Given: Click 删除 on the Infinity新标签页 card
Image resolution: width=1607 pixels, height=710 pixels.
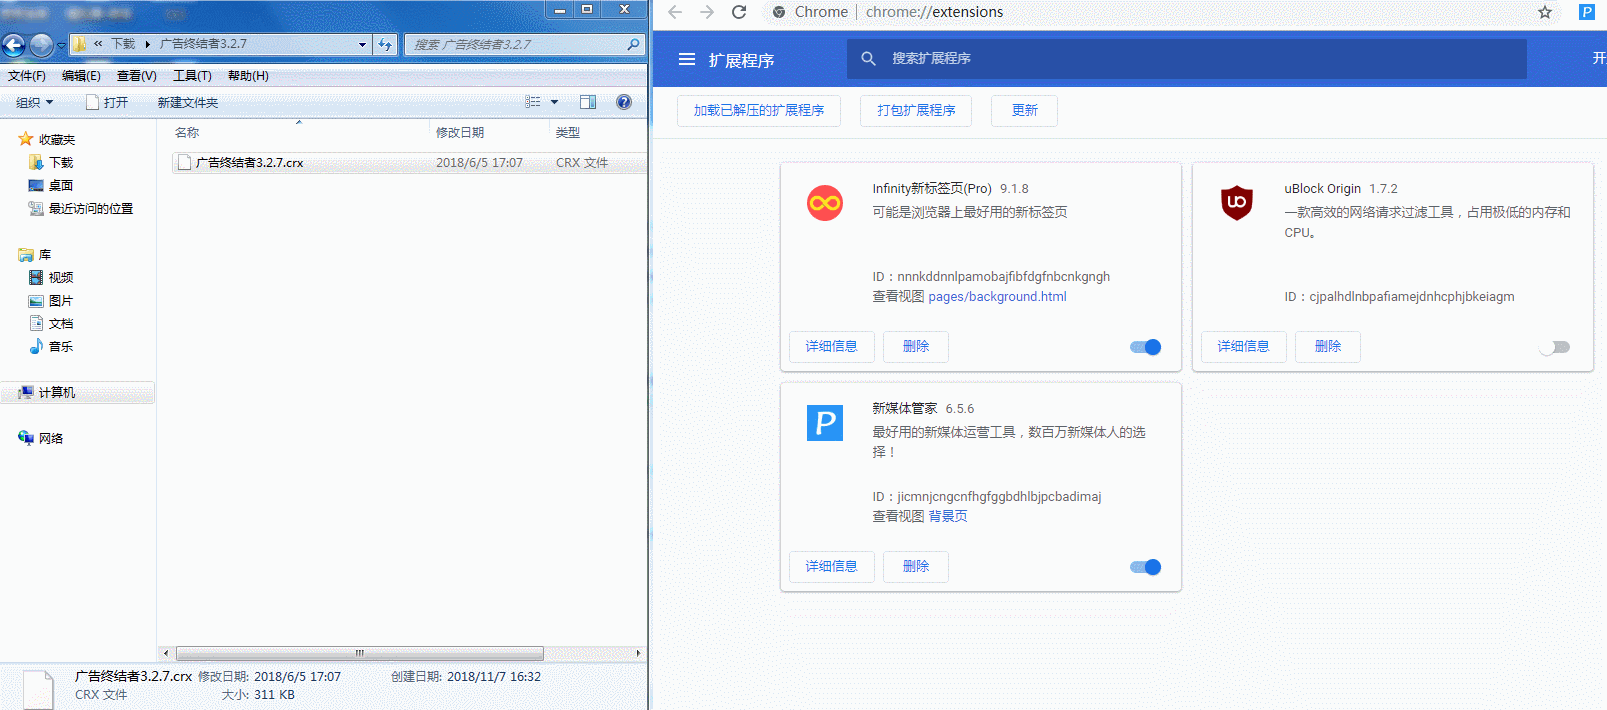Looking at the screenshot, I should 916,346.
